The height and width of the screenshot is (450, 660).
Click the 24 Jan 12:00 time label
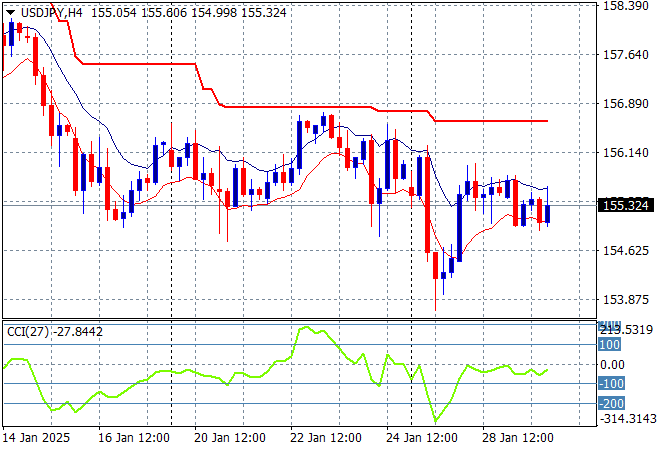point(421,438)
